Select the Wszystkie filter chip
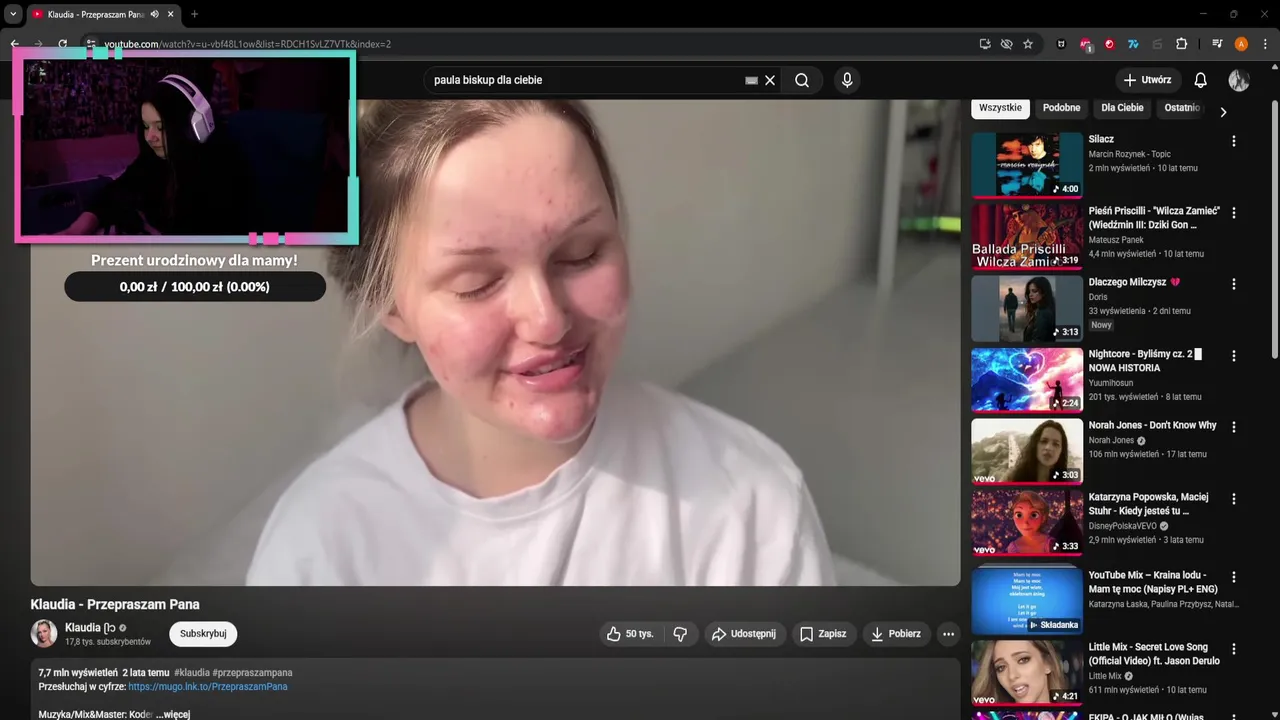The width and height of the screenshot is (1280, 720). point(1000,108)
